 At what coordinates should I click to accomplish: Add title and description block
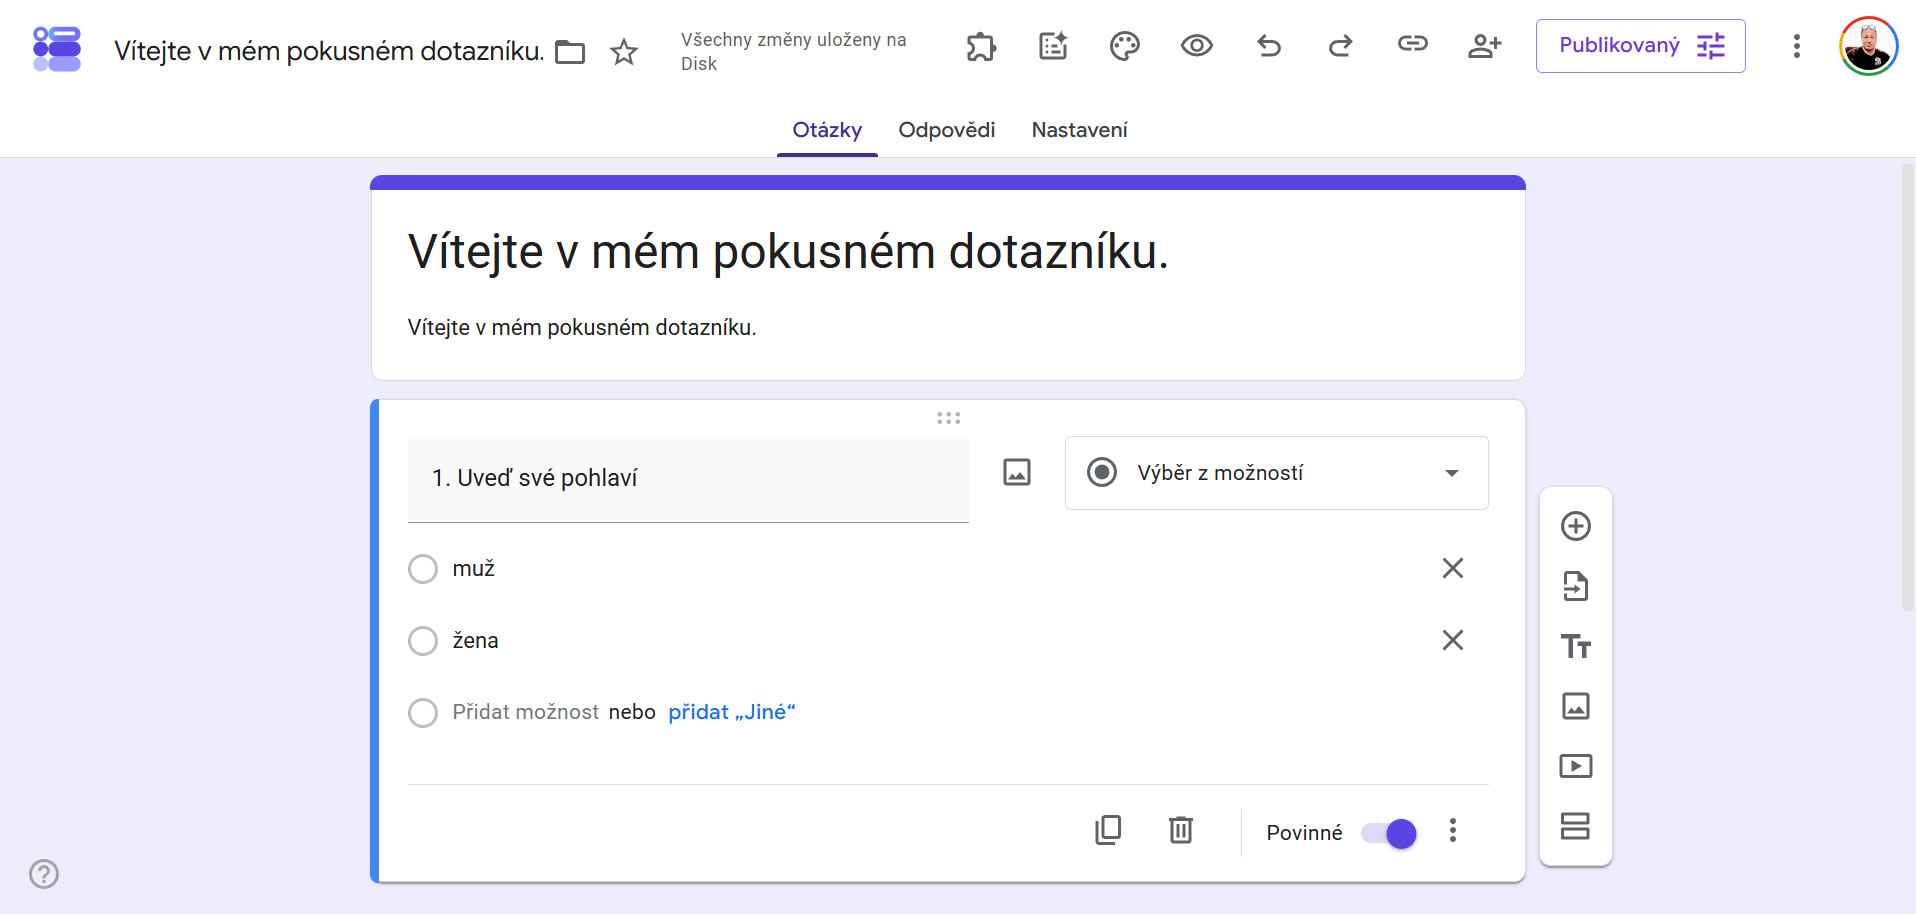point(1576,646)
